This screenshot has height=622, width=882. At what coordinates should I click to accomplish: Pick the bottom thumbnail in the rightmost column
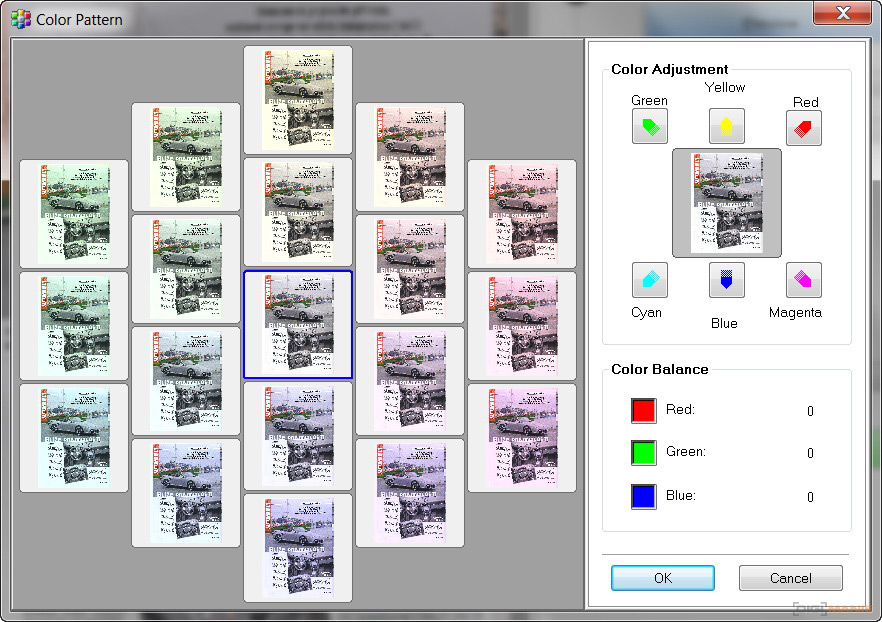coord(522,437)
